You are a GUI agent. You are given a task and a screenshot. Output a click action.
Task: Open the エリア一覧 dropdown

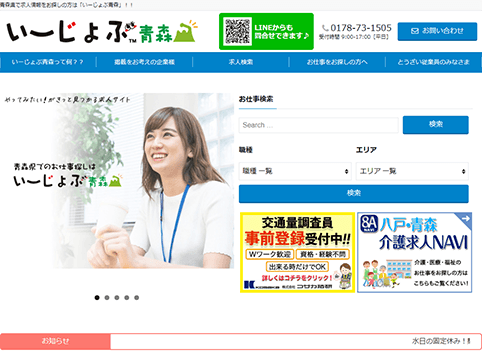[412, 171]
